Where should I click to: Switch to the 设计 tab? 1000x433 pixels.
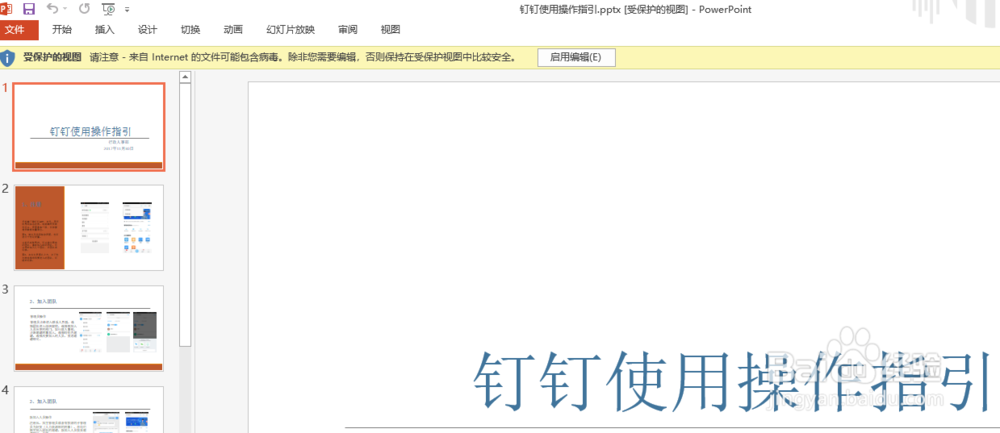[147, 30]
